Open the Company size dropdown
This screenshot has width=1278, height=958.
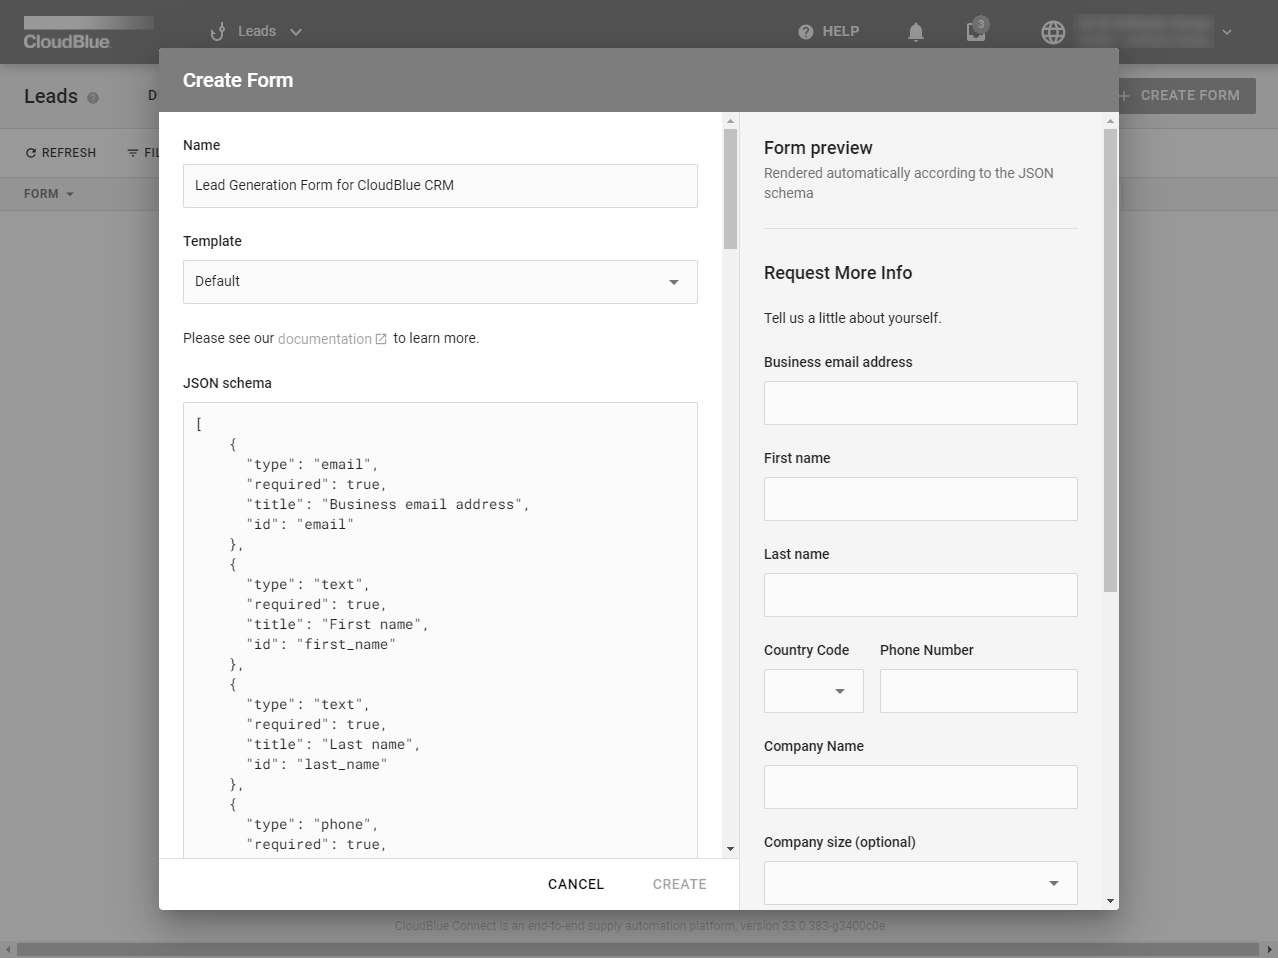click(x=921, y=883)
